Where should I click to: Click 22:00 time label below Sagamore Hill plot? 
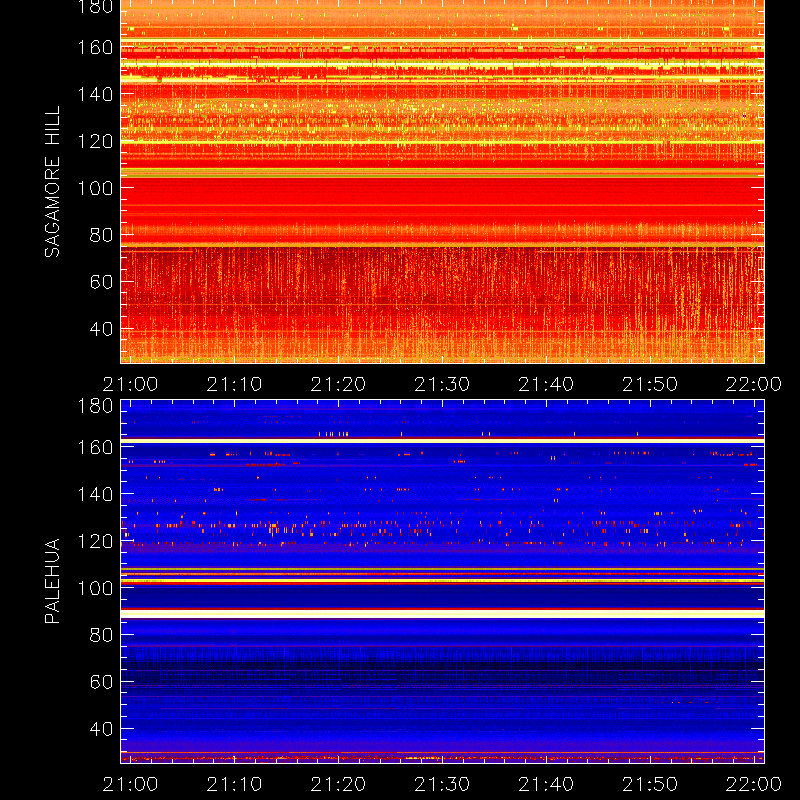754,384
